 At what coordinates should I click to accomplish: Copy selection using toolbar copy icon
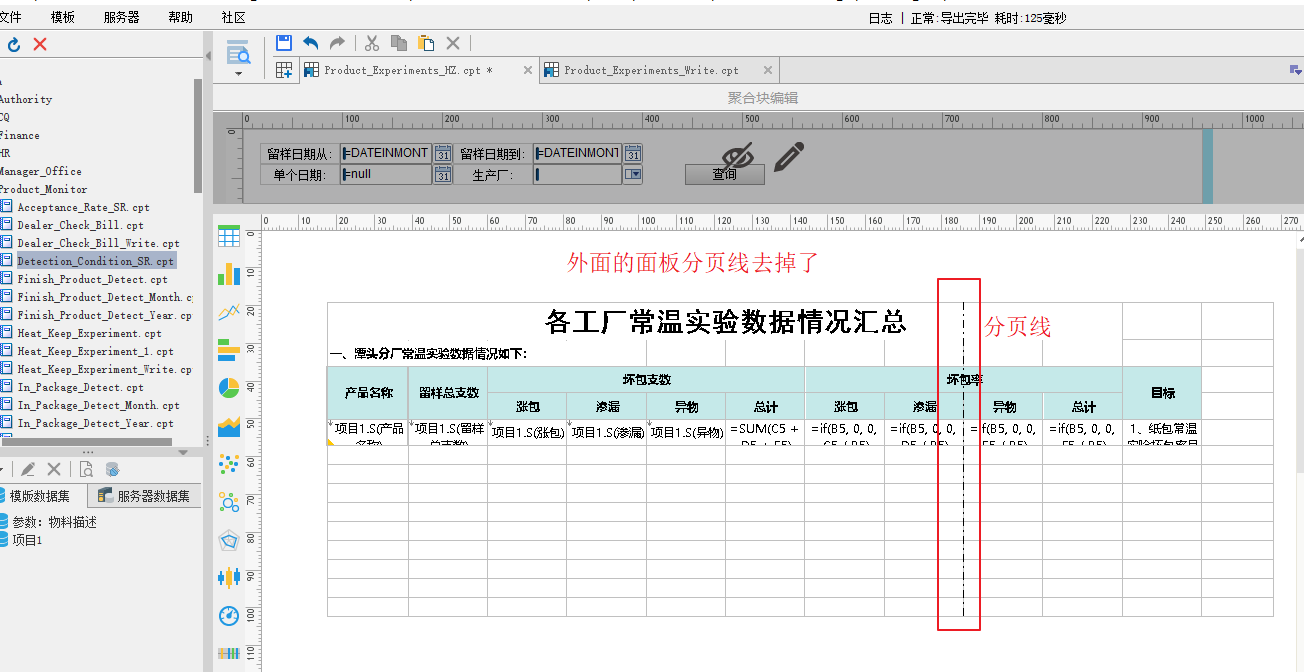[x=399, y=43]
